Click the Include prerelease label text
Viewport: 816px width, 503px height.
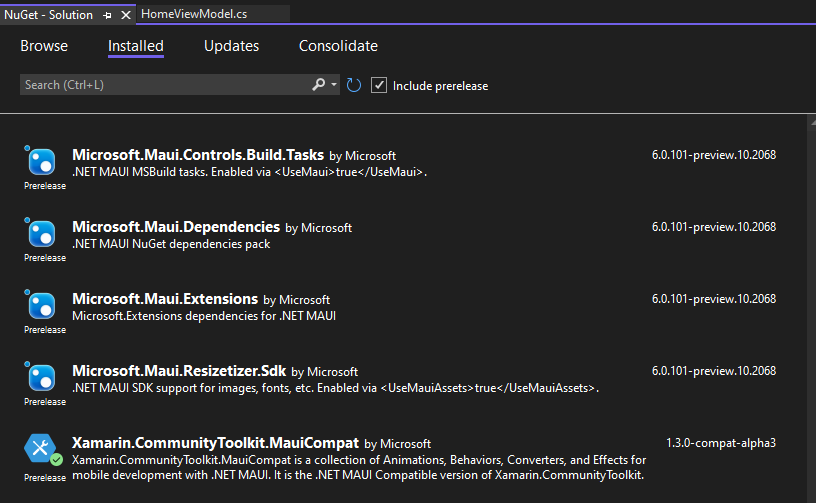coord(440,86)
